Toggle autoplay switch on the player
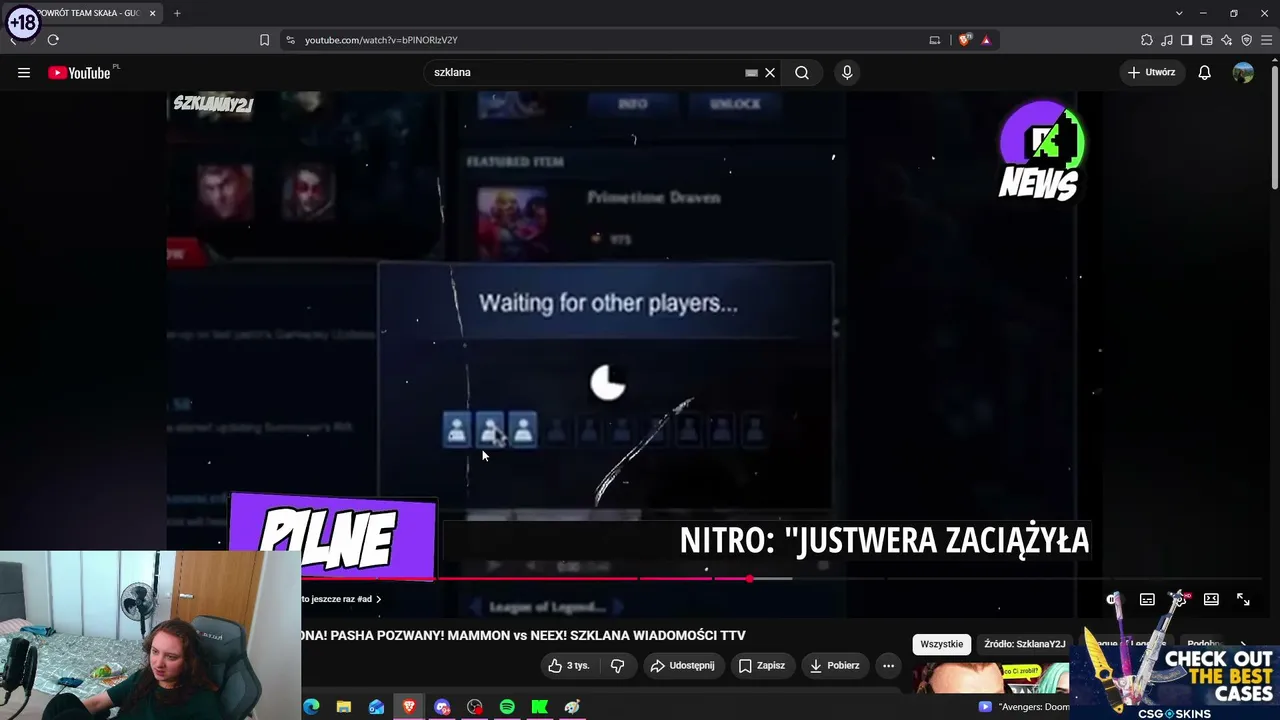1280x720 pixels. [1114, 599]
